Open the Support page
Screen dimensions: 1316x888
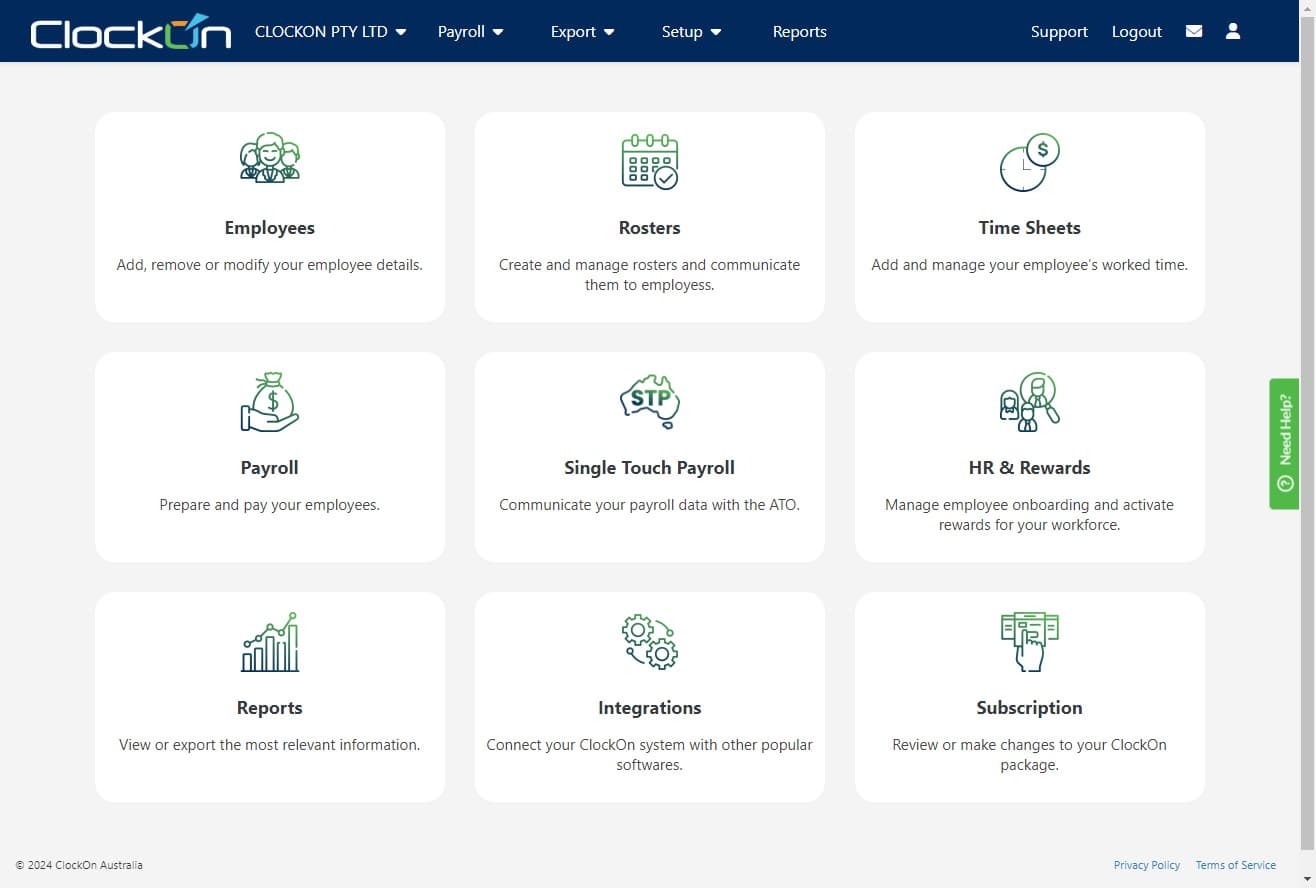pos(1059,31)
